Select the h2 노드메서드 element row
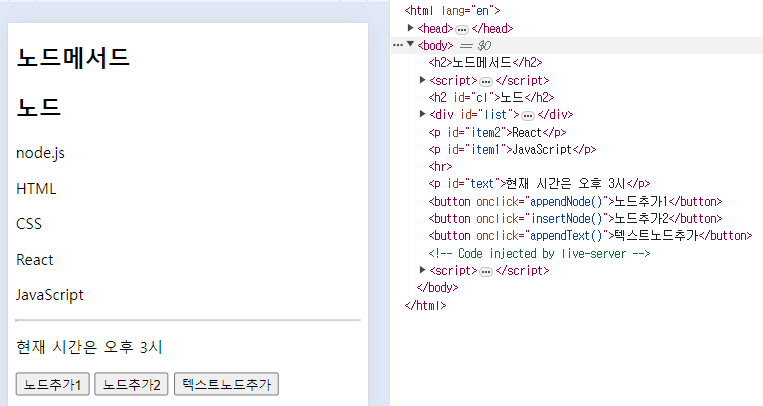Screen dimensions: 763x406 click(x=485, y=62)
